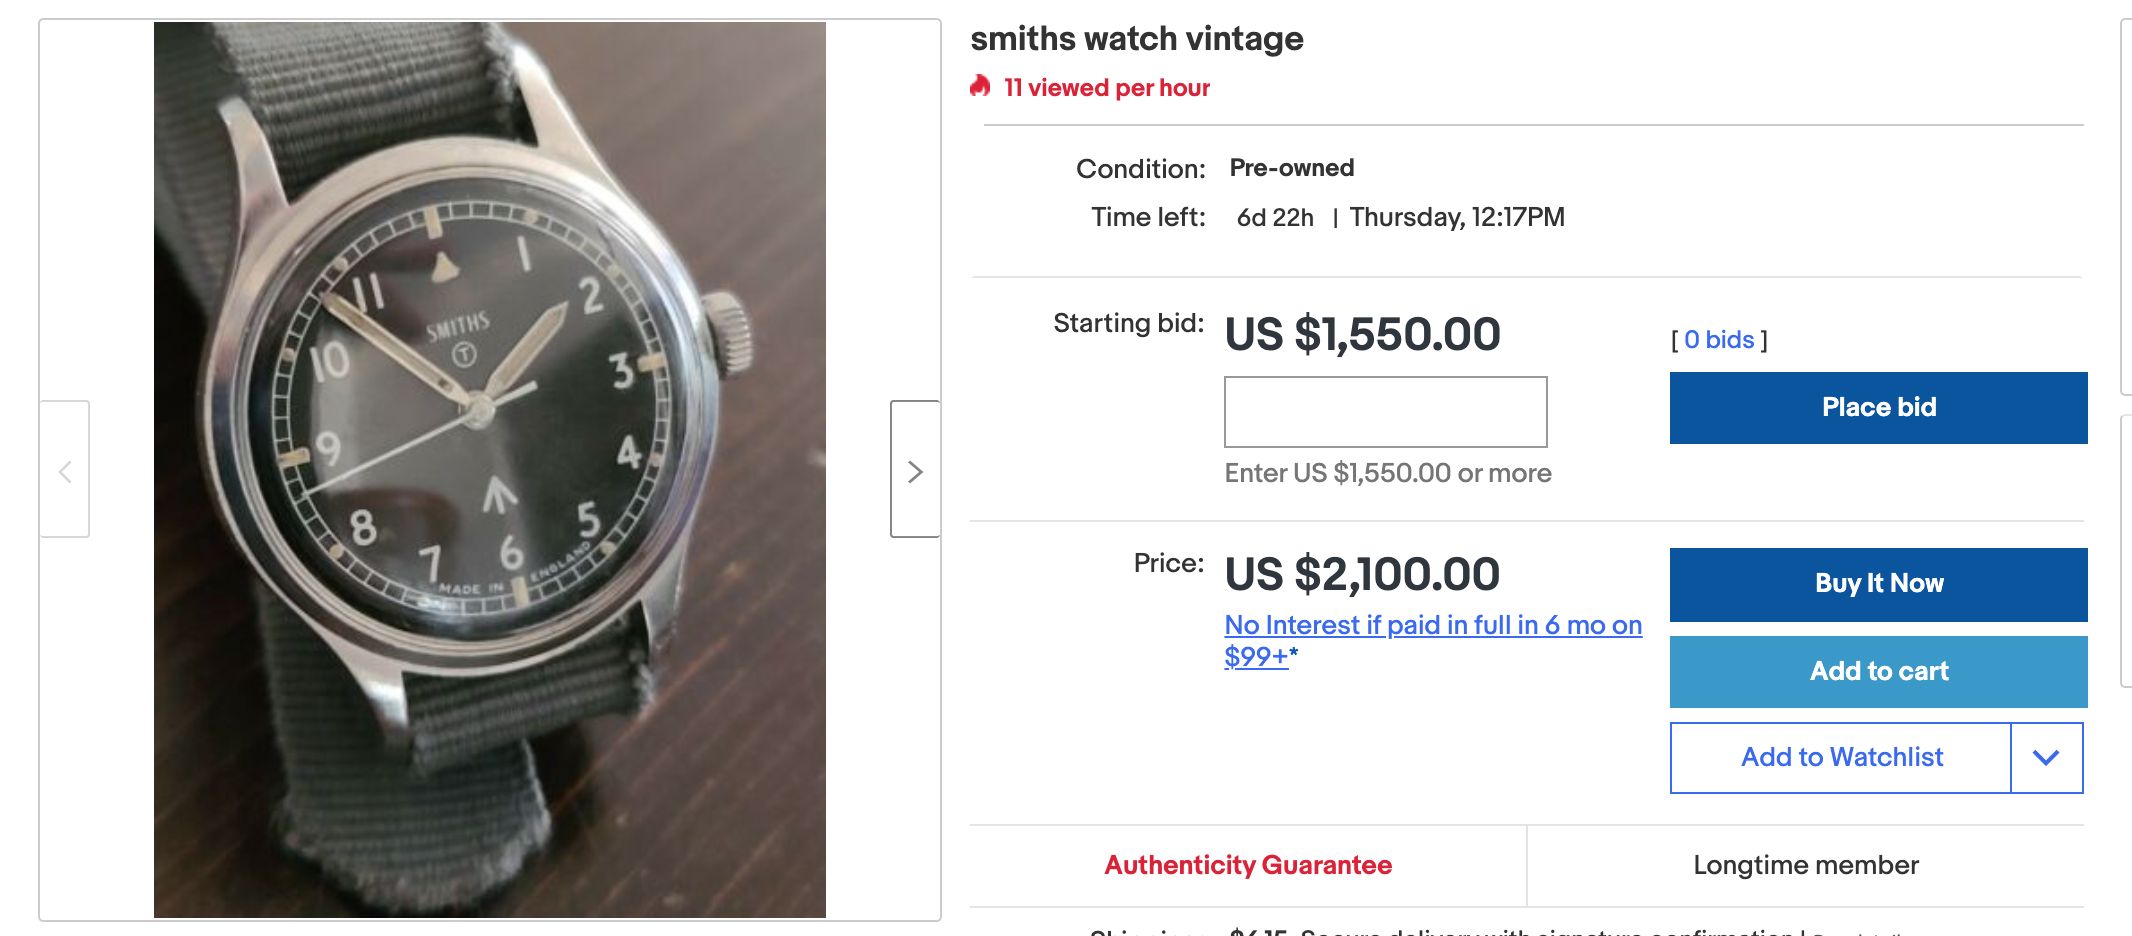Click the Authenticity Guarantee label
Viewport: 2132px width, 936px height.
pos(1248,865)
